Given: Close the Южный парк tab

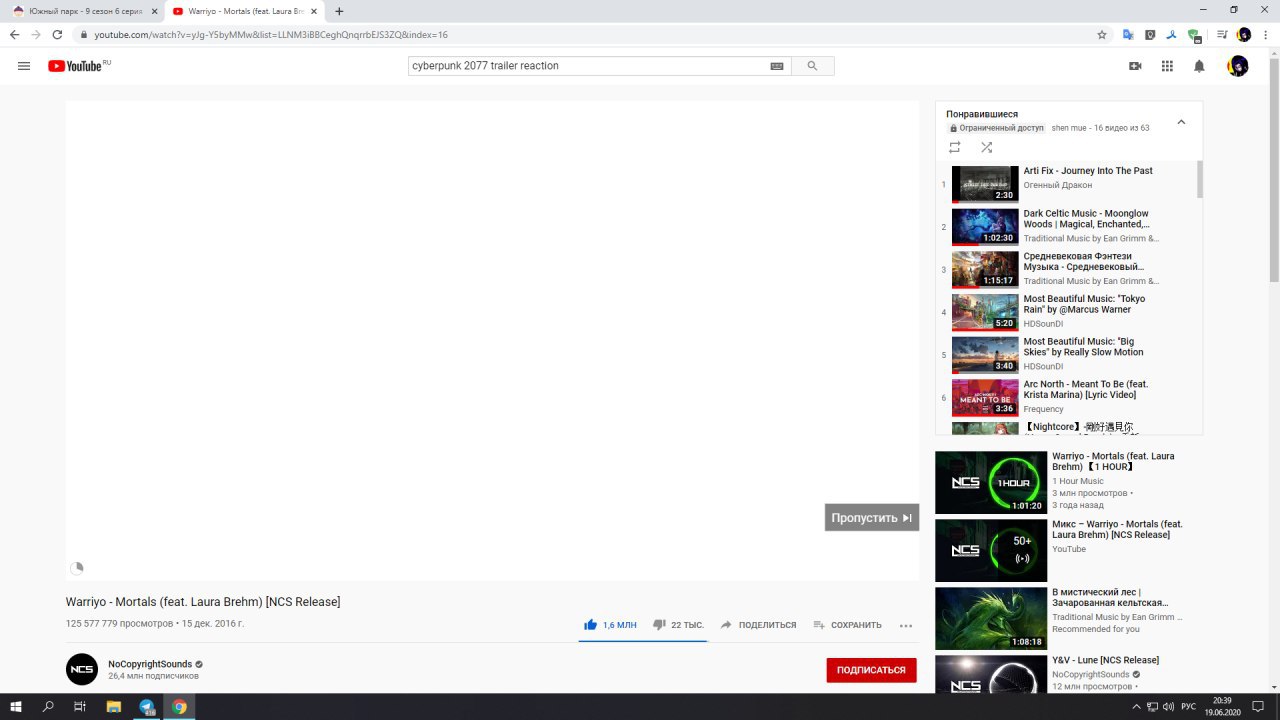Looking at the screenshot, I should point(154,11).
